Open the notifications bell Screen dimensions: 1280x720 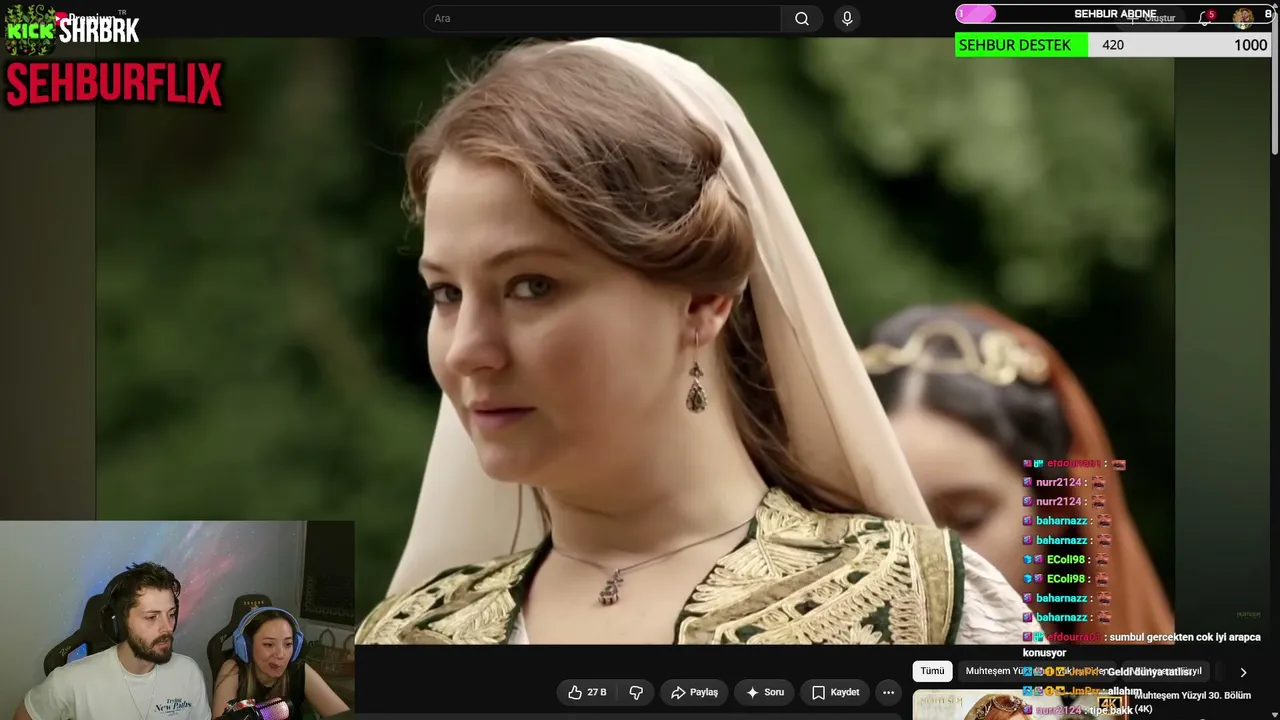pos(1206,18)
